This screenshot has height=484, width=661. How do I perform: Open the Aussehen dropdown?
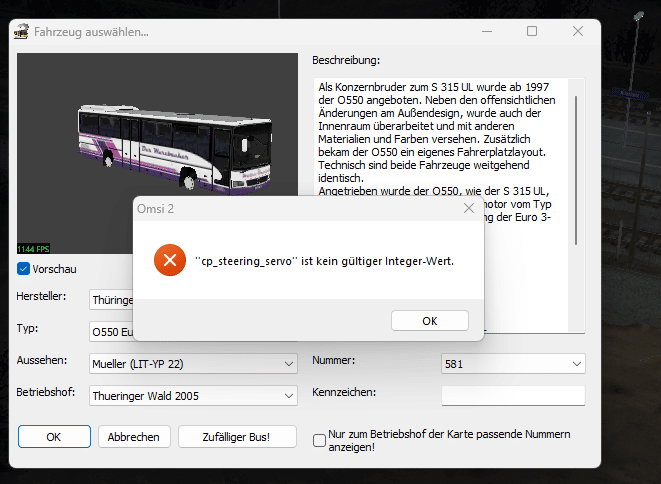point(193,364)
